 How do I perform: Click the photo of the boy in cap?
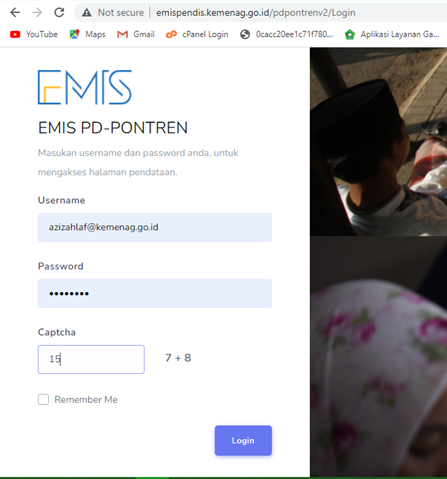coord(378,142)
